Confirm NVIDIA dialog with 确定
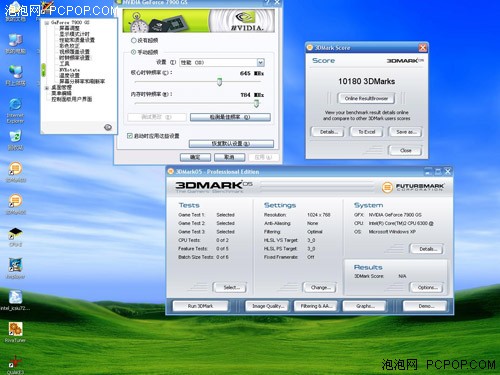Screen dimensions: 500x375 pyautogui.click(x=195, y=157)
